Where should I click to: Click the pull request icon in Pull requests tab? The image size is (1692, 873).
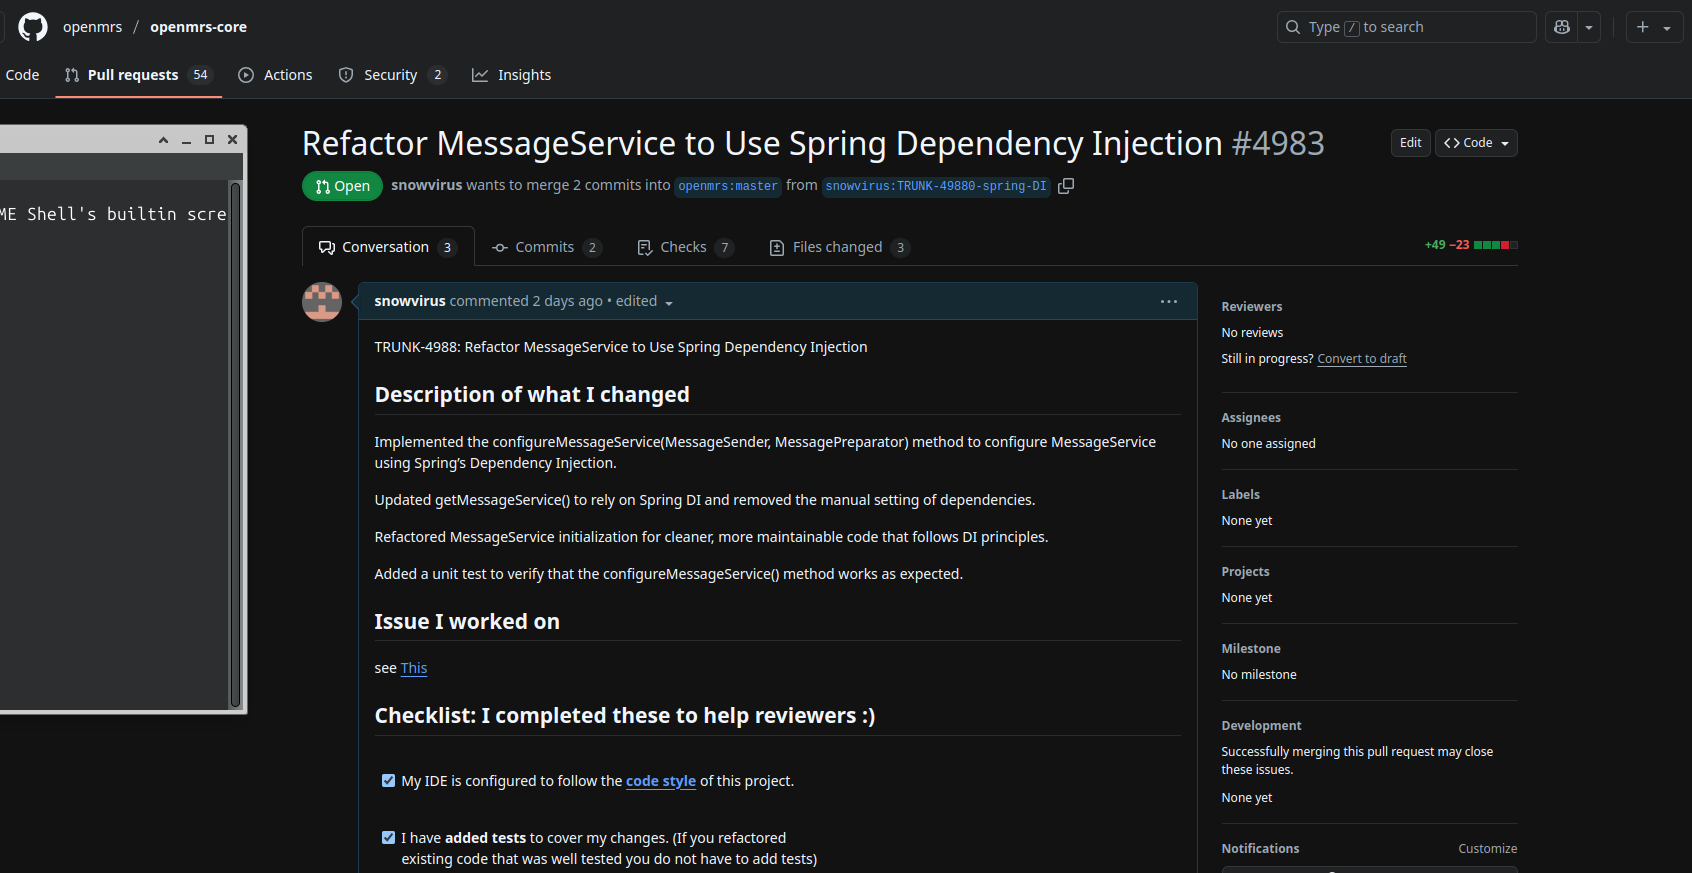72,75
